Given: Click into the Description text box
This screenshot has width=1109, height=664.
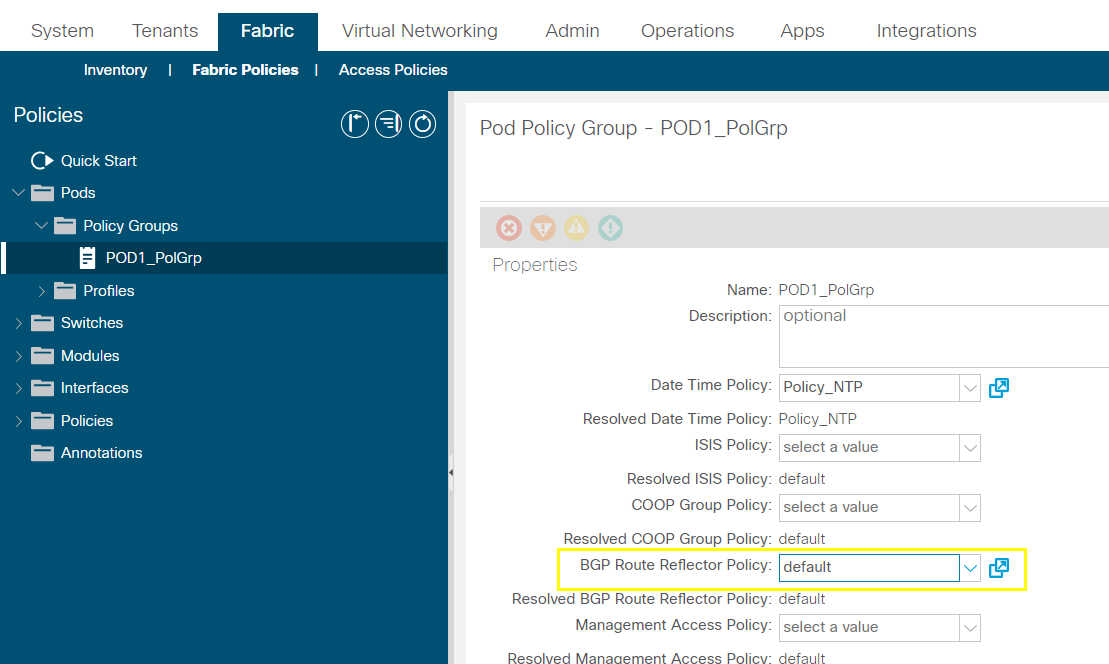Looking at the screenshot, I should (x=943, y=337).
